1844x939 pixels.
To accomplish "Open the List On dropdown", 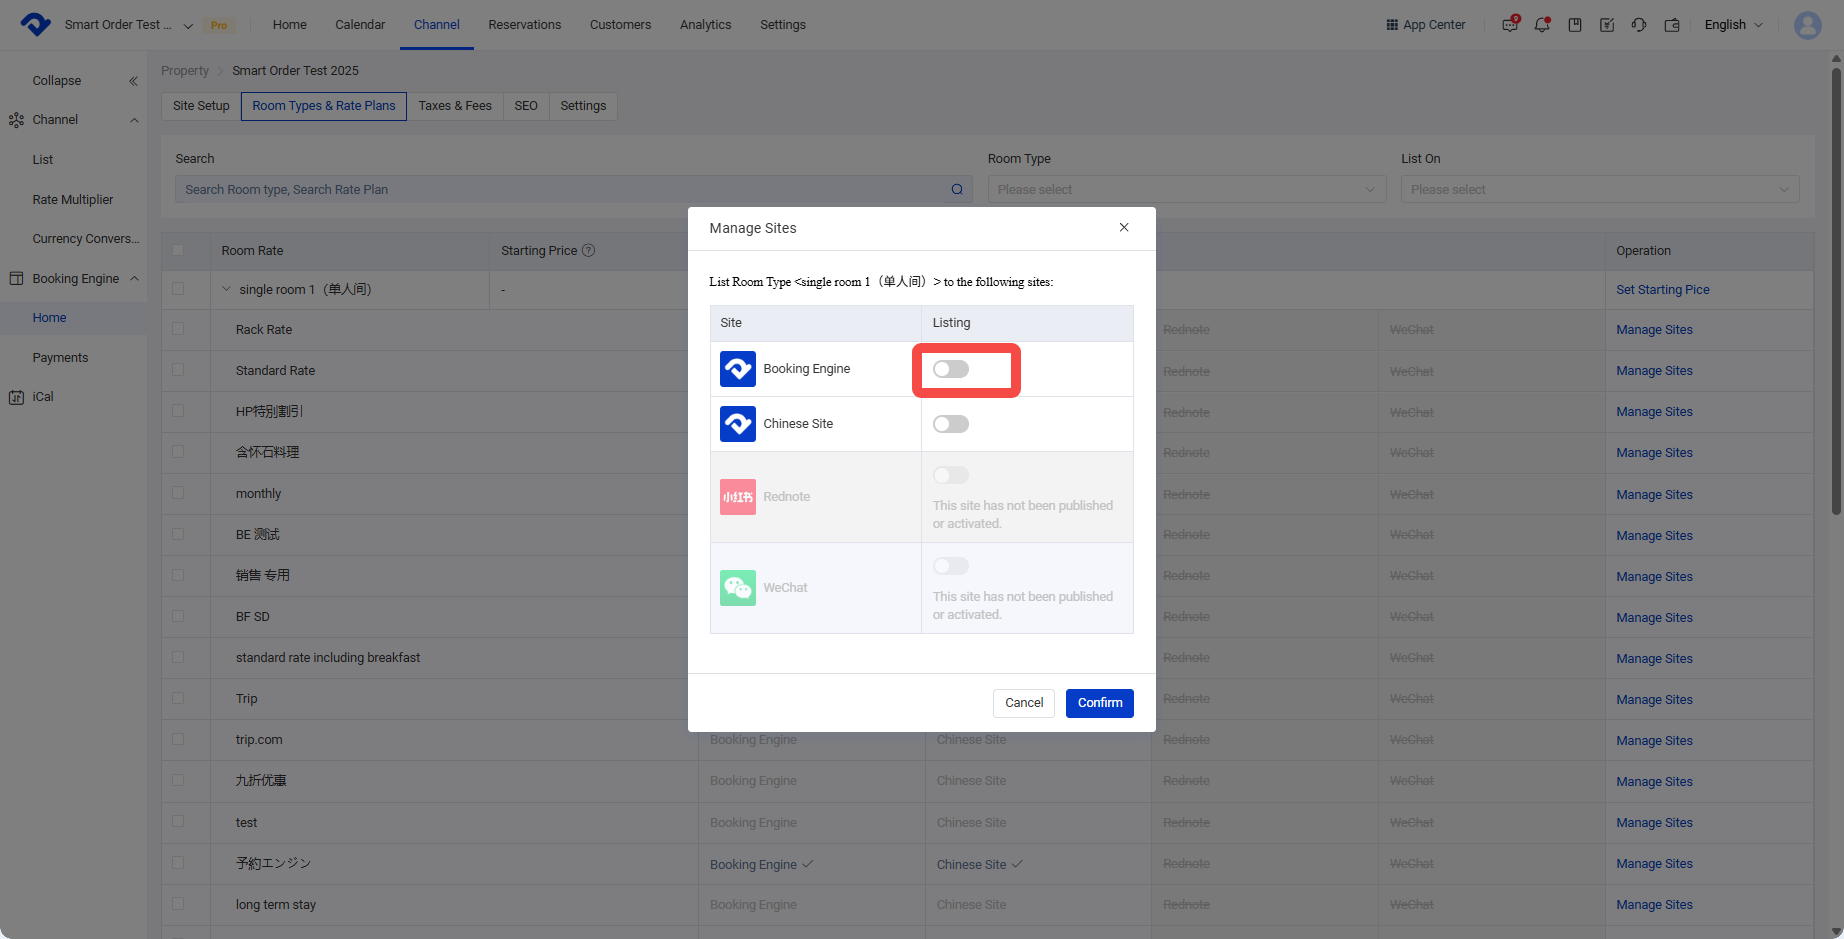I will [x=1600, y=190].
